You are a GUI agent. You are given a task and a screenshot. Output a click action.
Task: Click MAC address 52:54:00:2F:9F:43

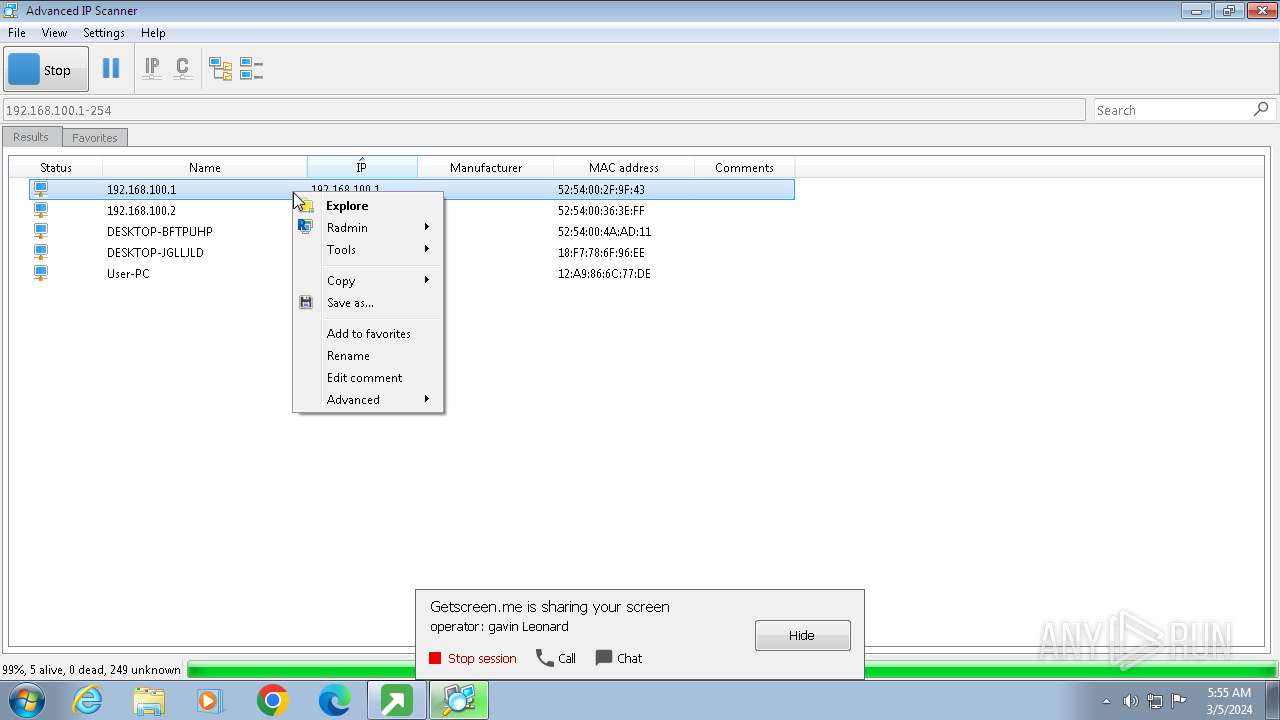pyautogui.click(x=601, y=190)
